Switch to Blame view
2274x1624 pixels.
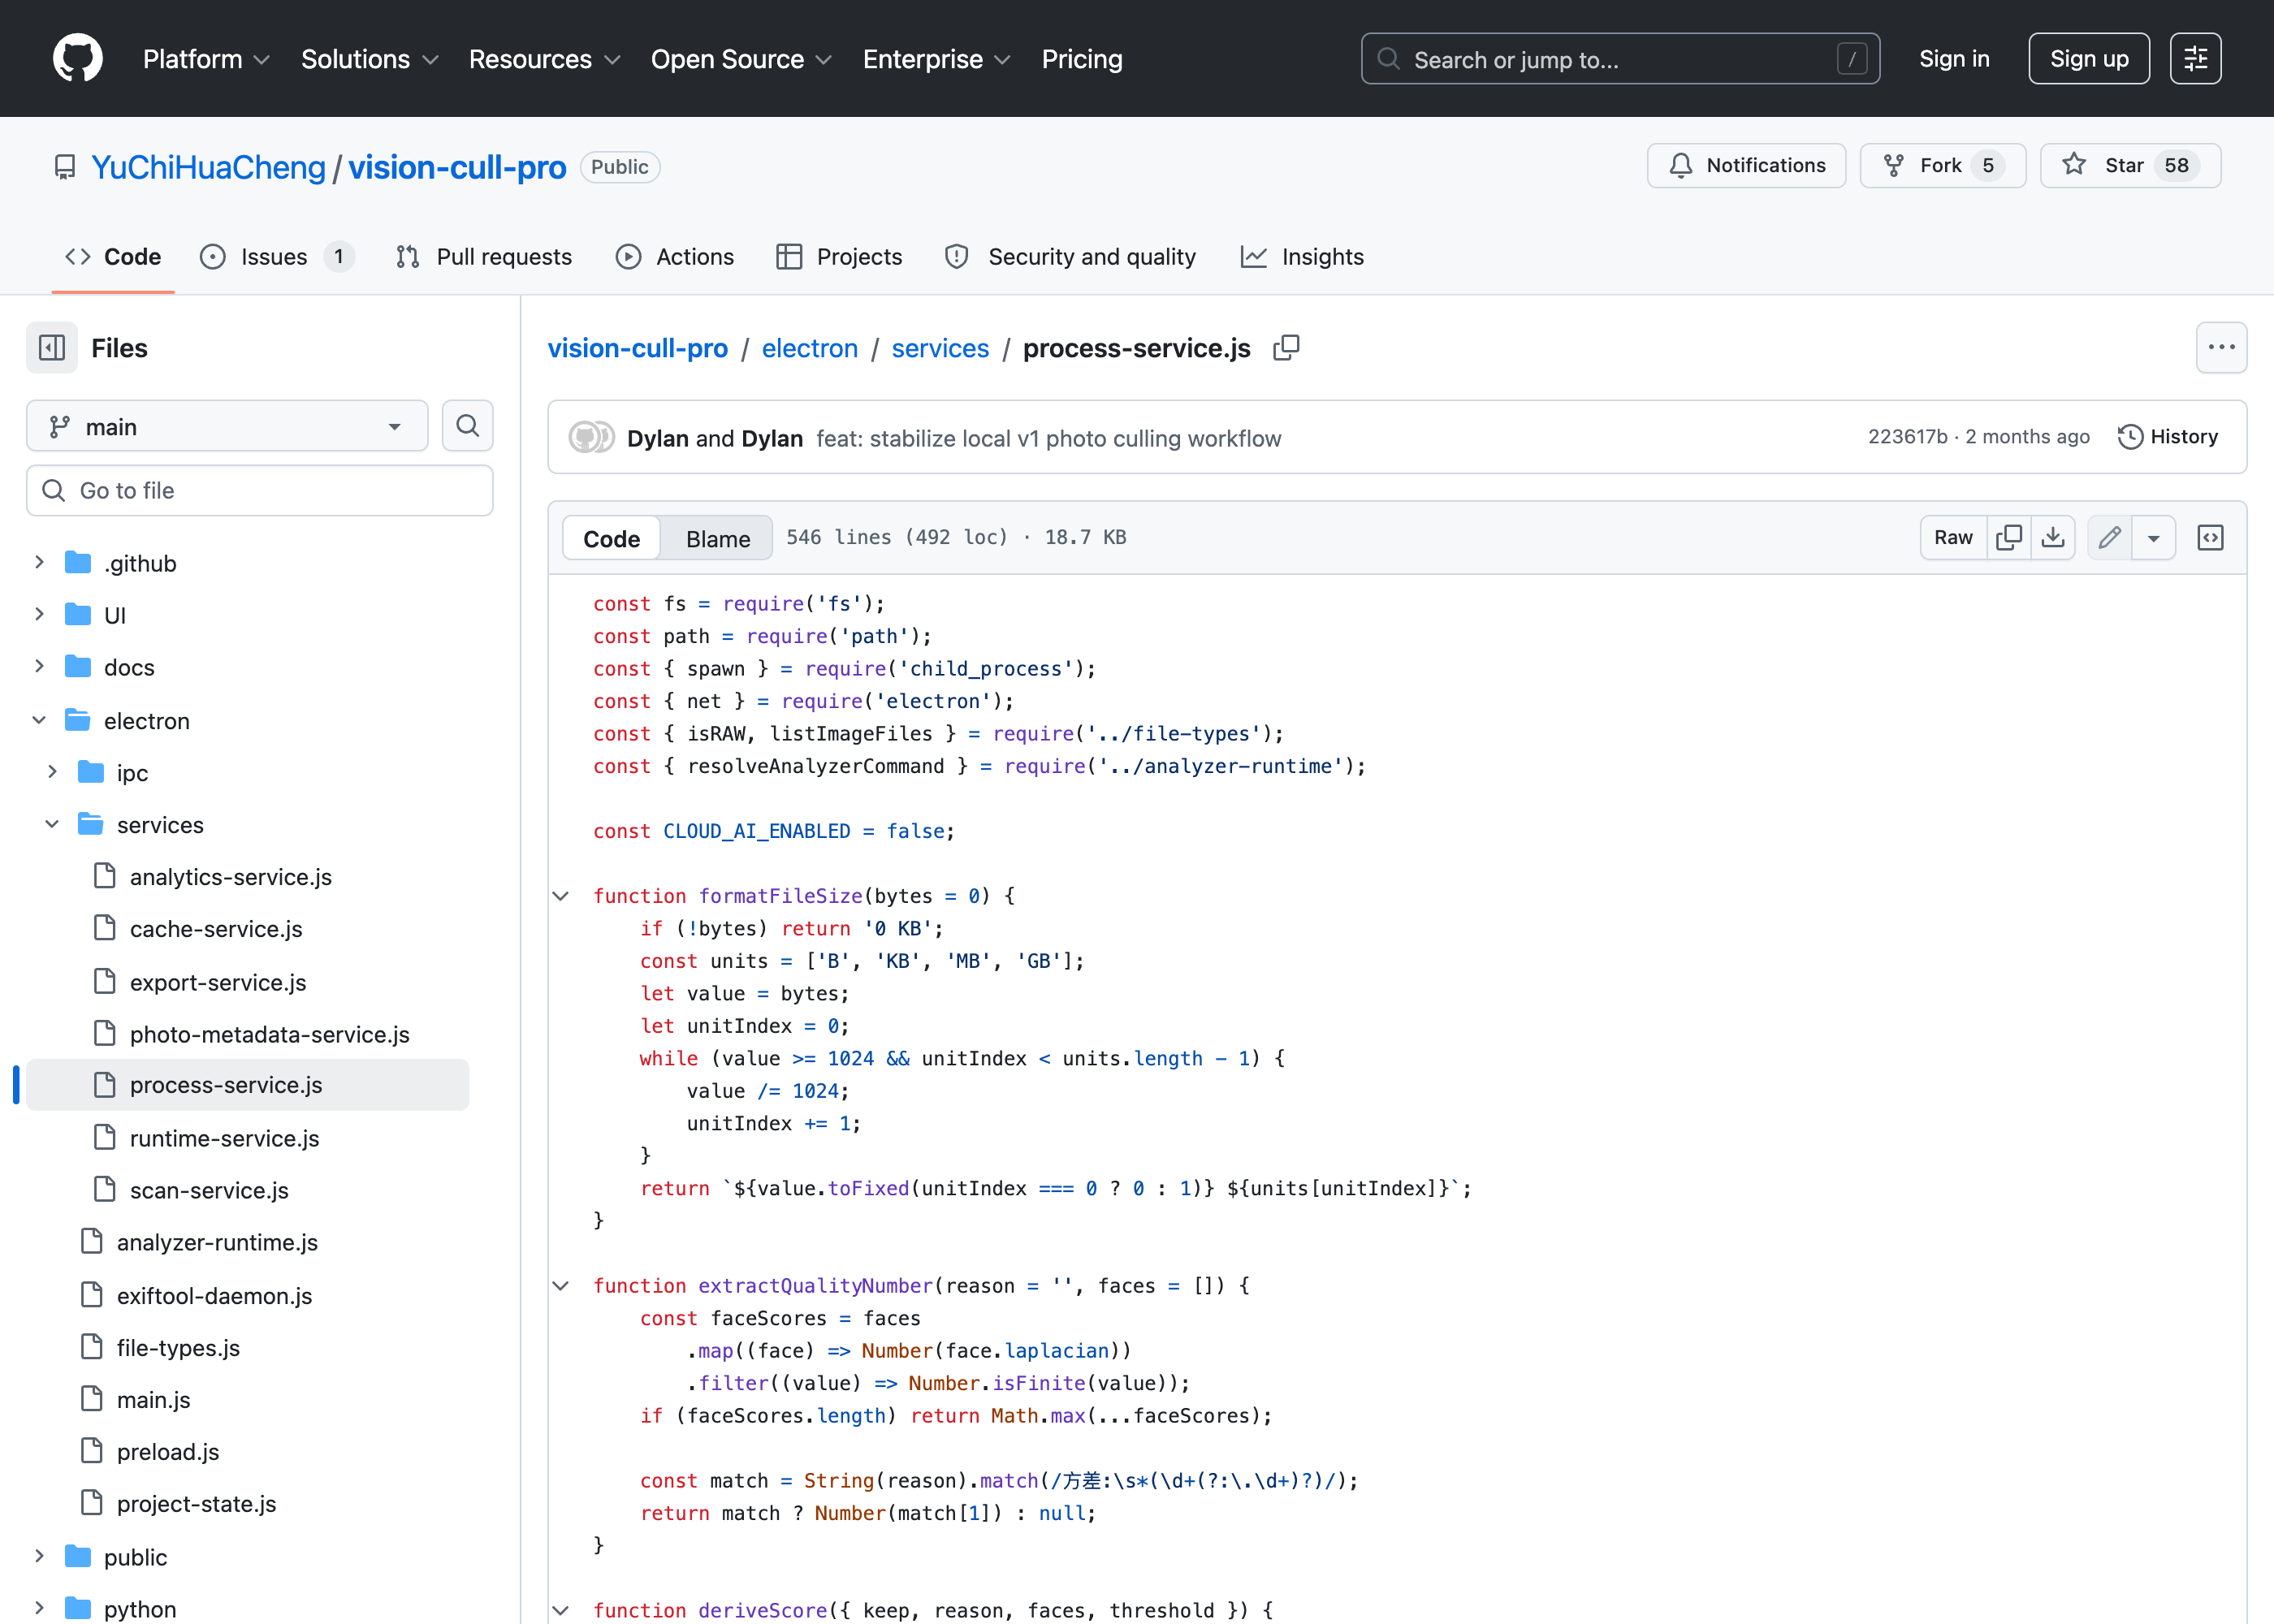click(718, 538)
